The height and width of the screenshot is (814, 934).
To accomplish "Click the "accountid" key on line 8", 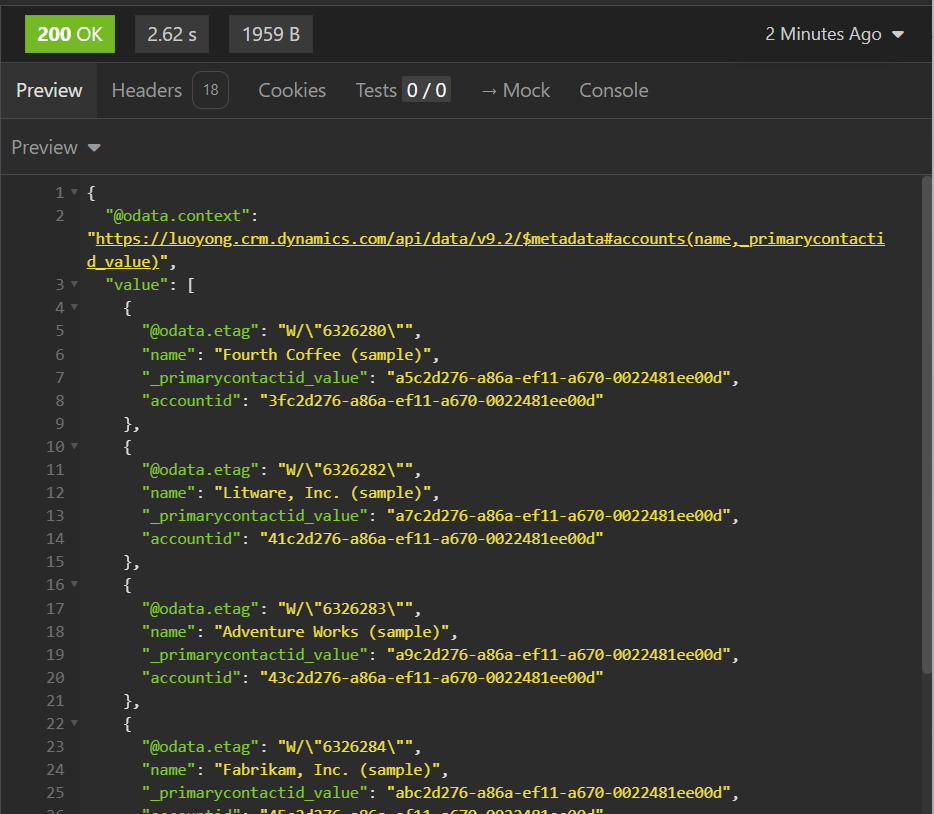I will 191,401.
